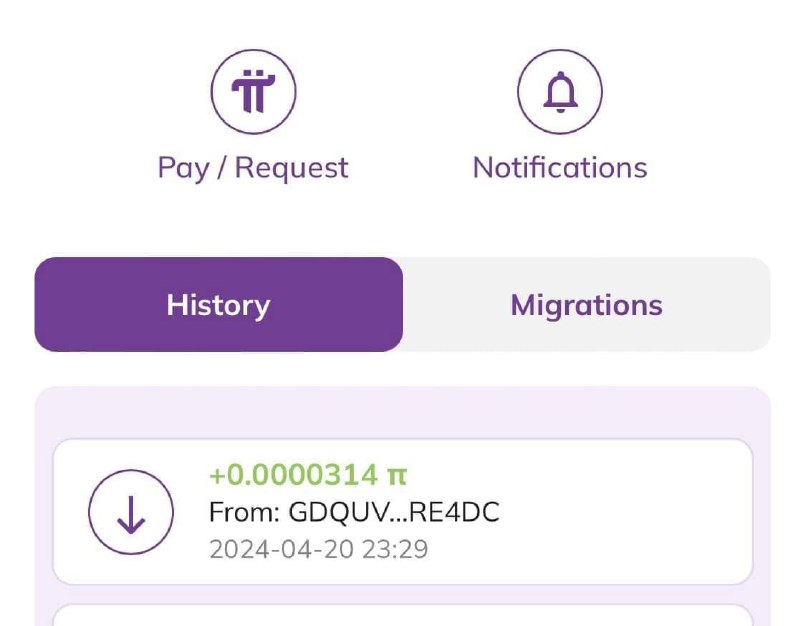This screenshot has width=800, height=626.
Task: Tap the blank area right of the sender address
Action: [x=620, y=512]
